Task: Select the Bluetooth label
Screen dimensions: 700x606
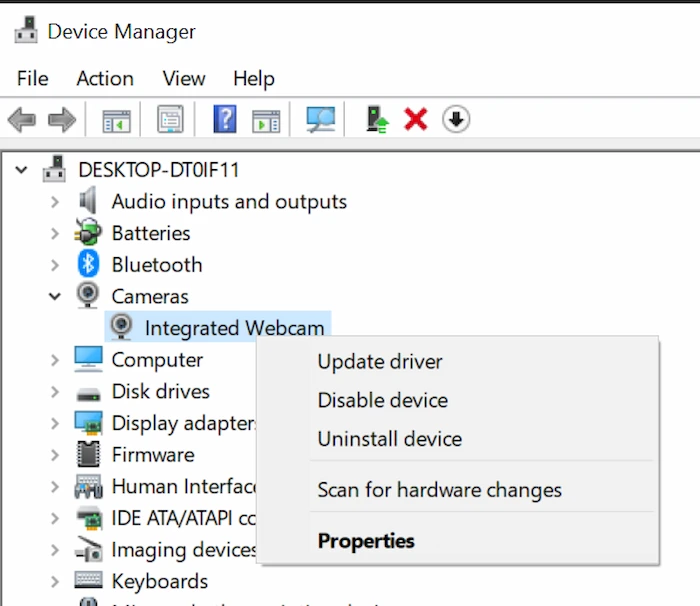Action: tap(157, 265)
